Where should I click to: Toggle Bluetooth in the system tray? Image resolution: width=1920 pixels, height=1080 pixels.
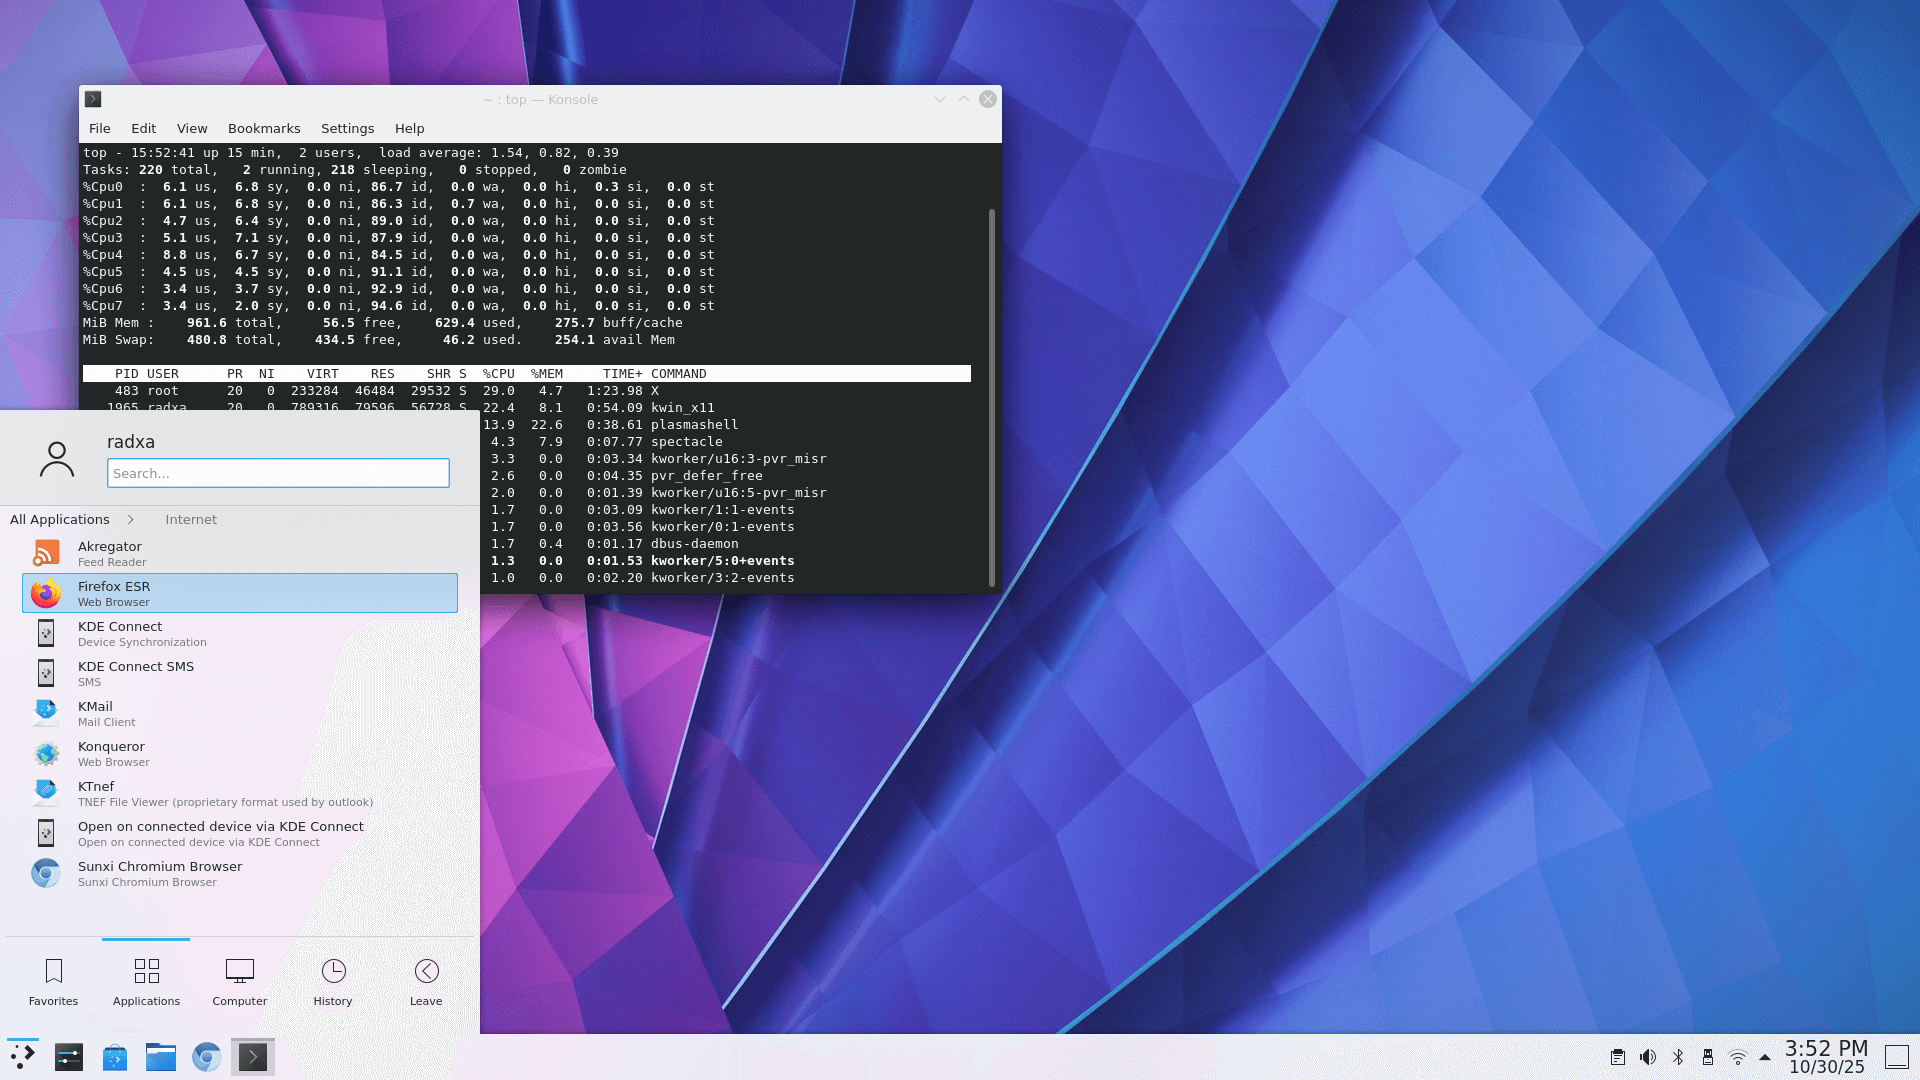(x=1678, y=1057)
